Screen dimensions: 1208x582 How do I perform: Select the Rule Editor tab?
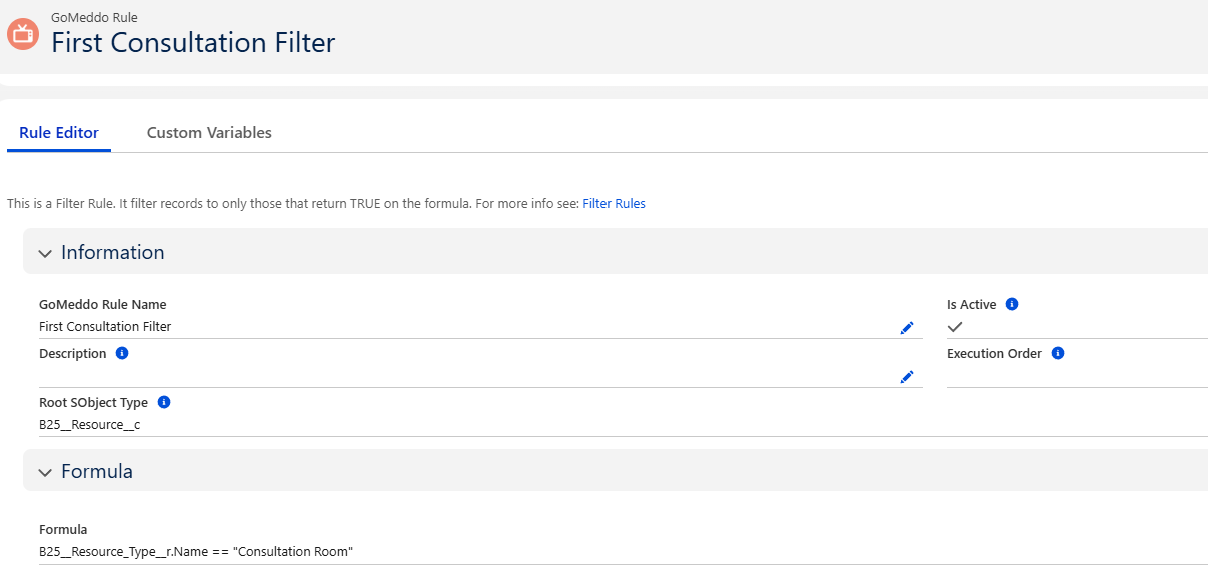tap(59, 132)
